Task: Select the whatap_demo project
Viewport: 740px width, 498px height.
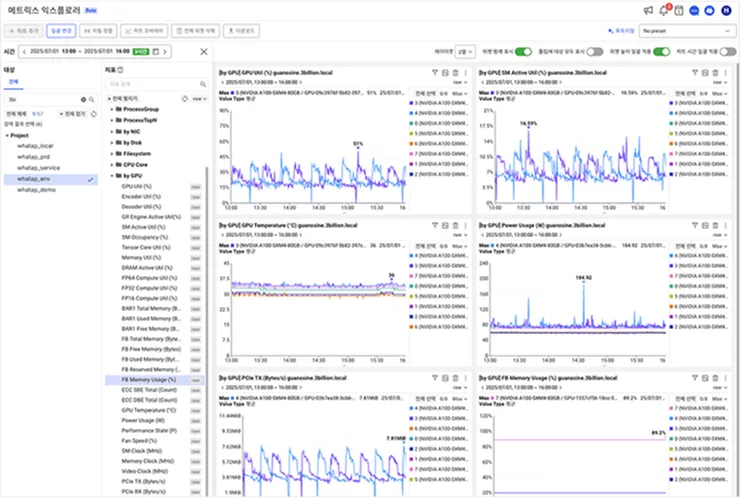Action: [x=36, y=190]
